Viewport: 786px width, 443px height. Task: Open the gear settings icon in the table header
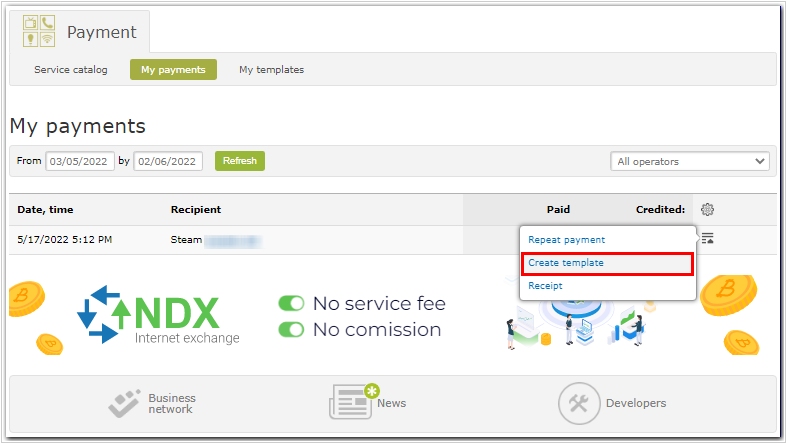707,210
